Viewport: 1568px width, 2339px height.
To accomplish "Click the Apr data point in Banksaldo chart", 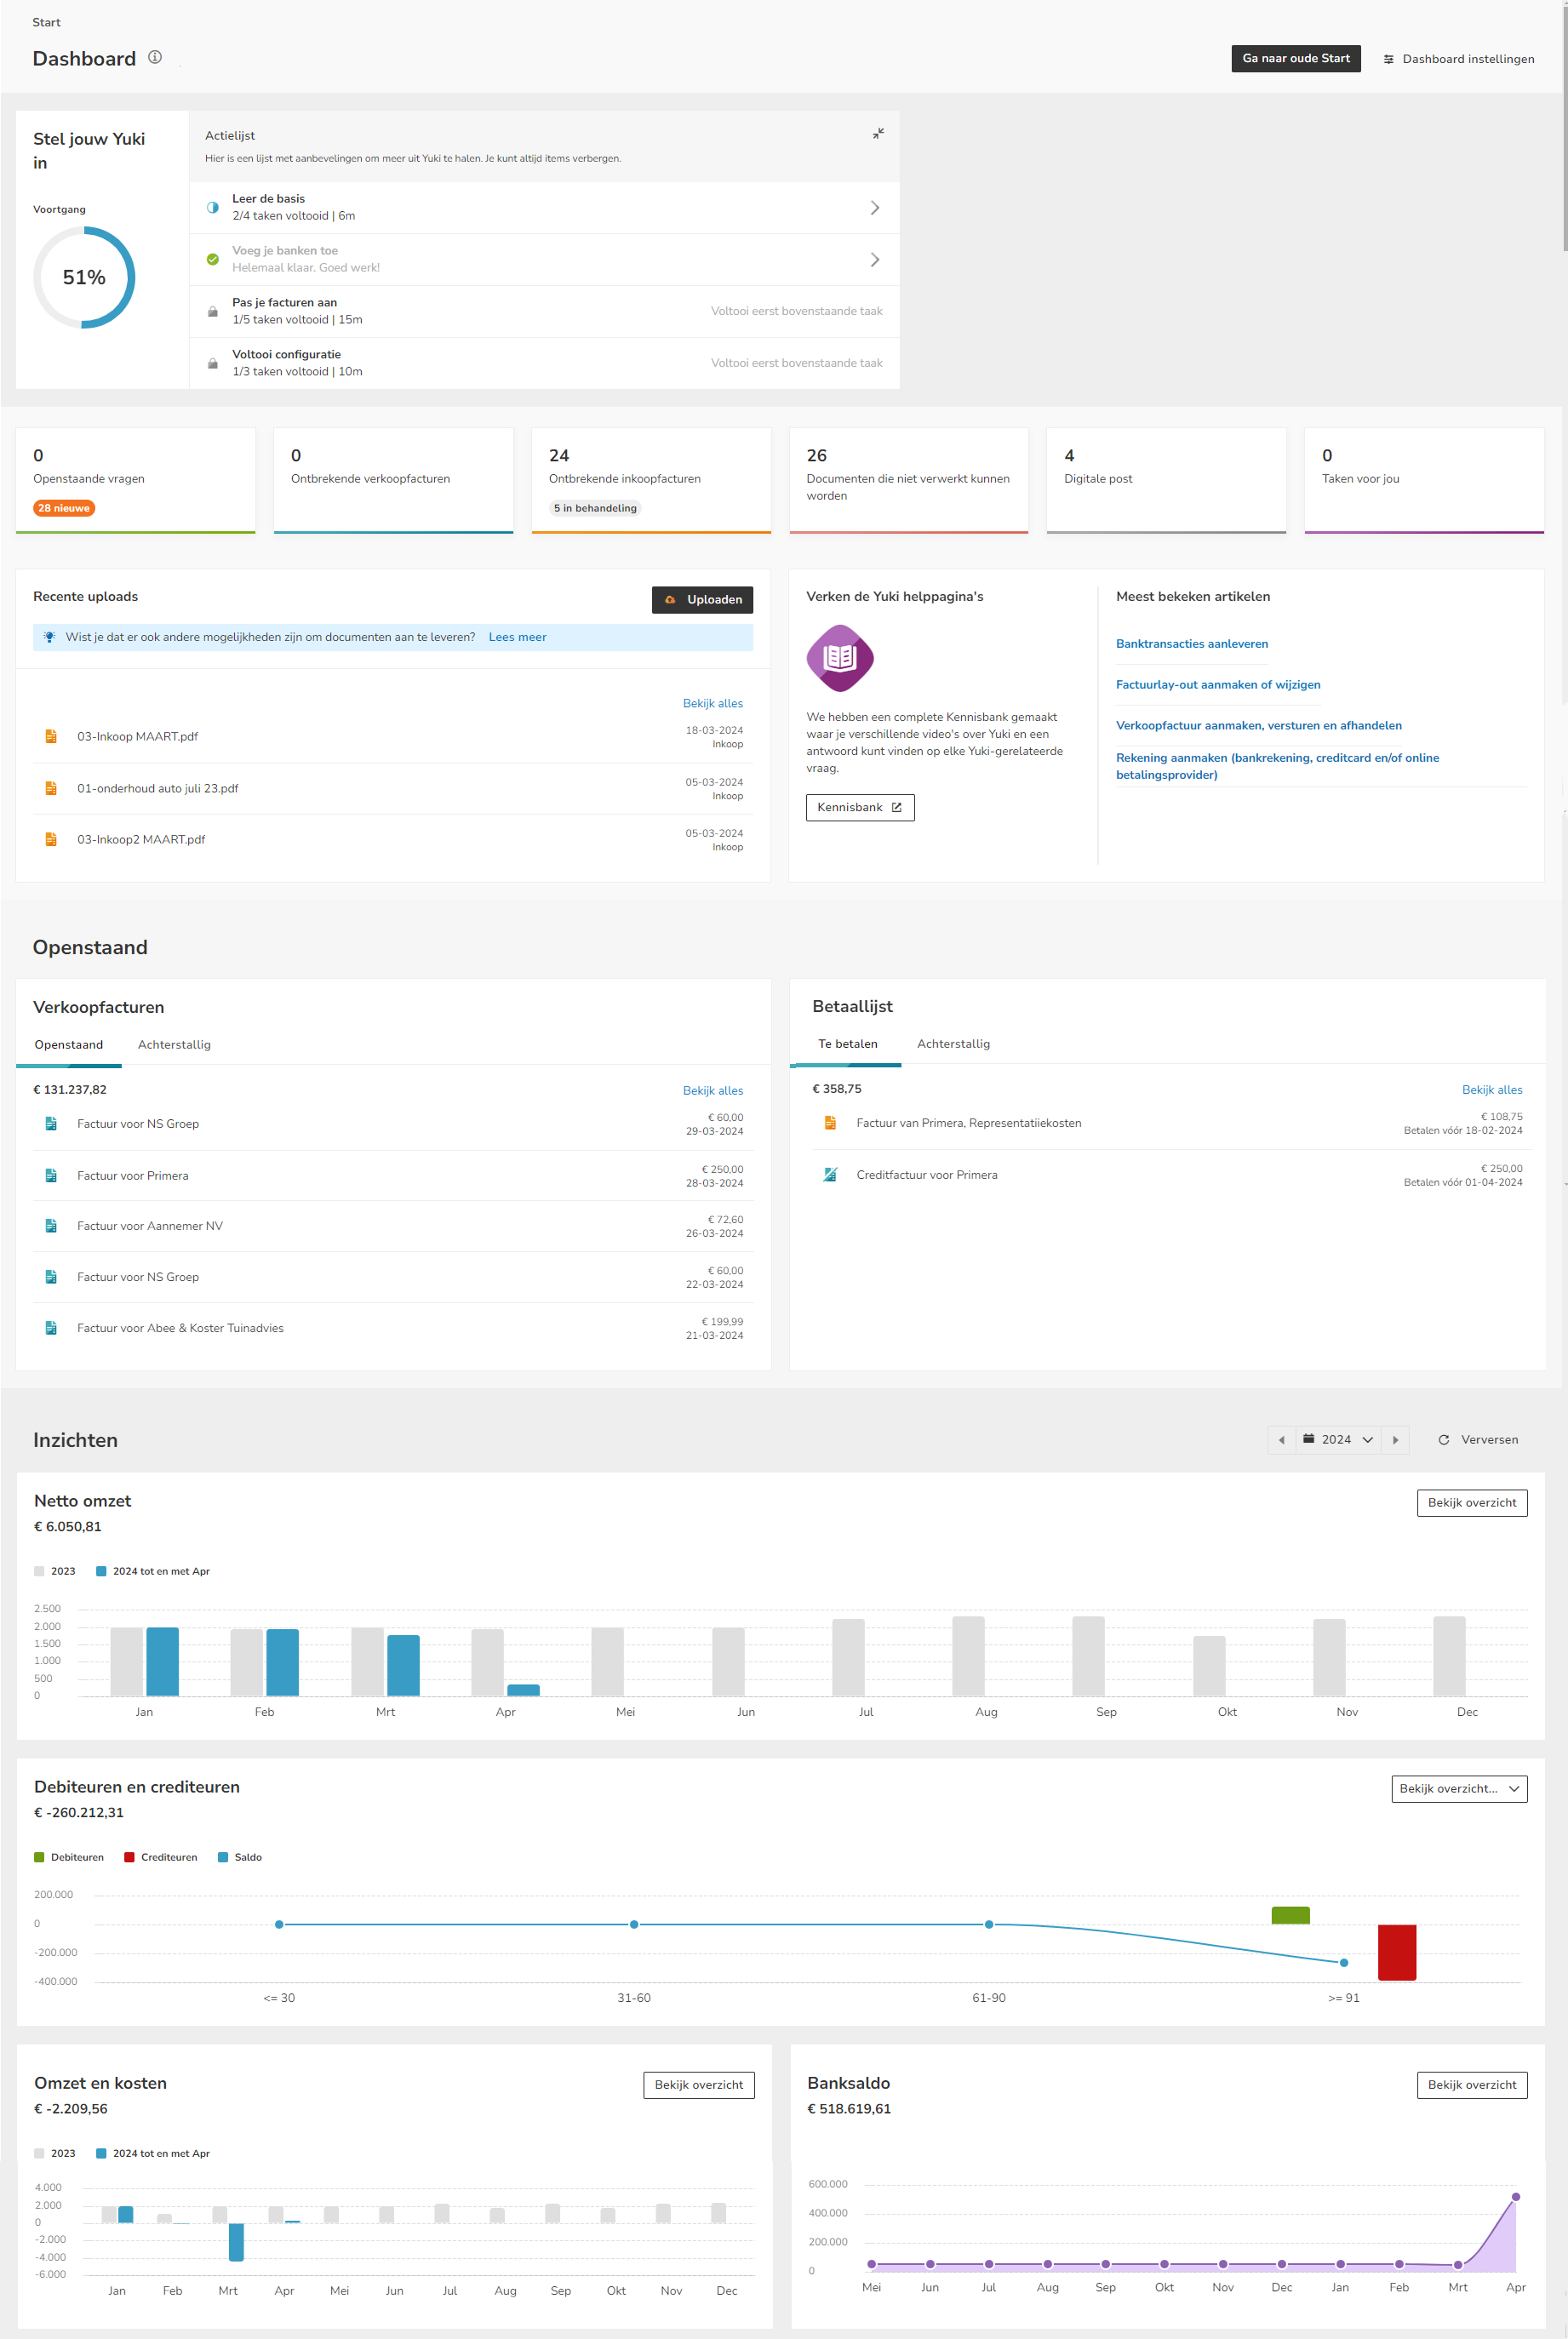I will click(1516, 2197).
